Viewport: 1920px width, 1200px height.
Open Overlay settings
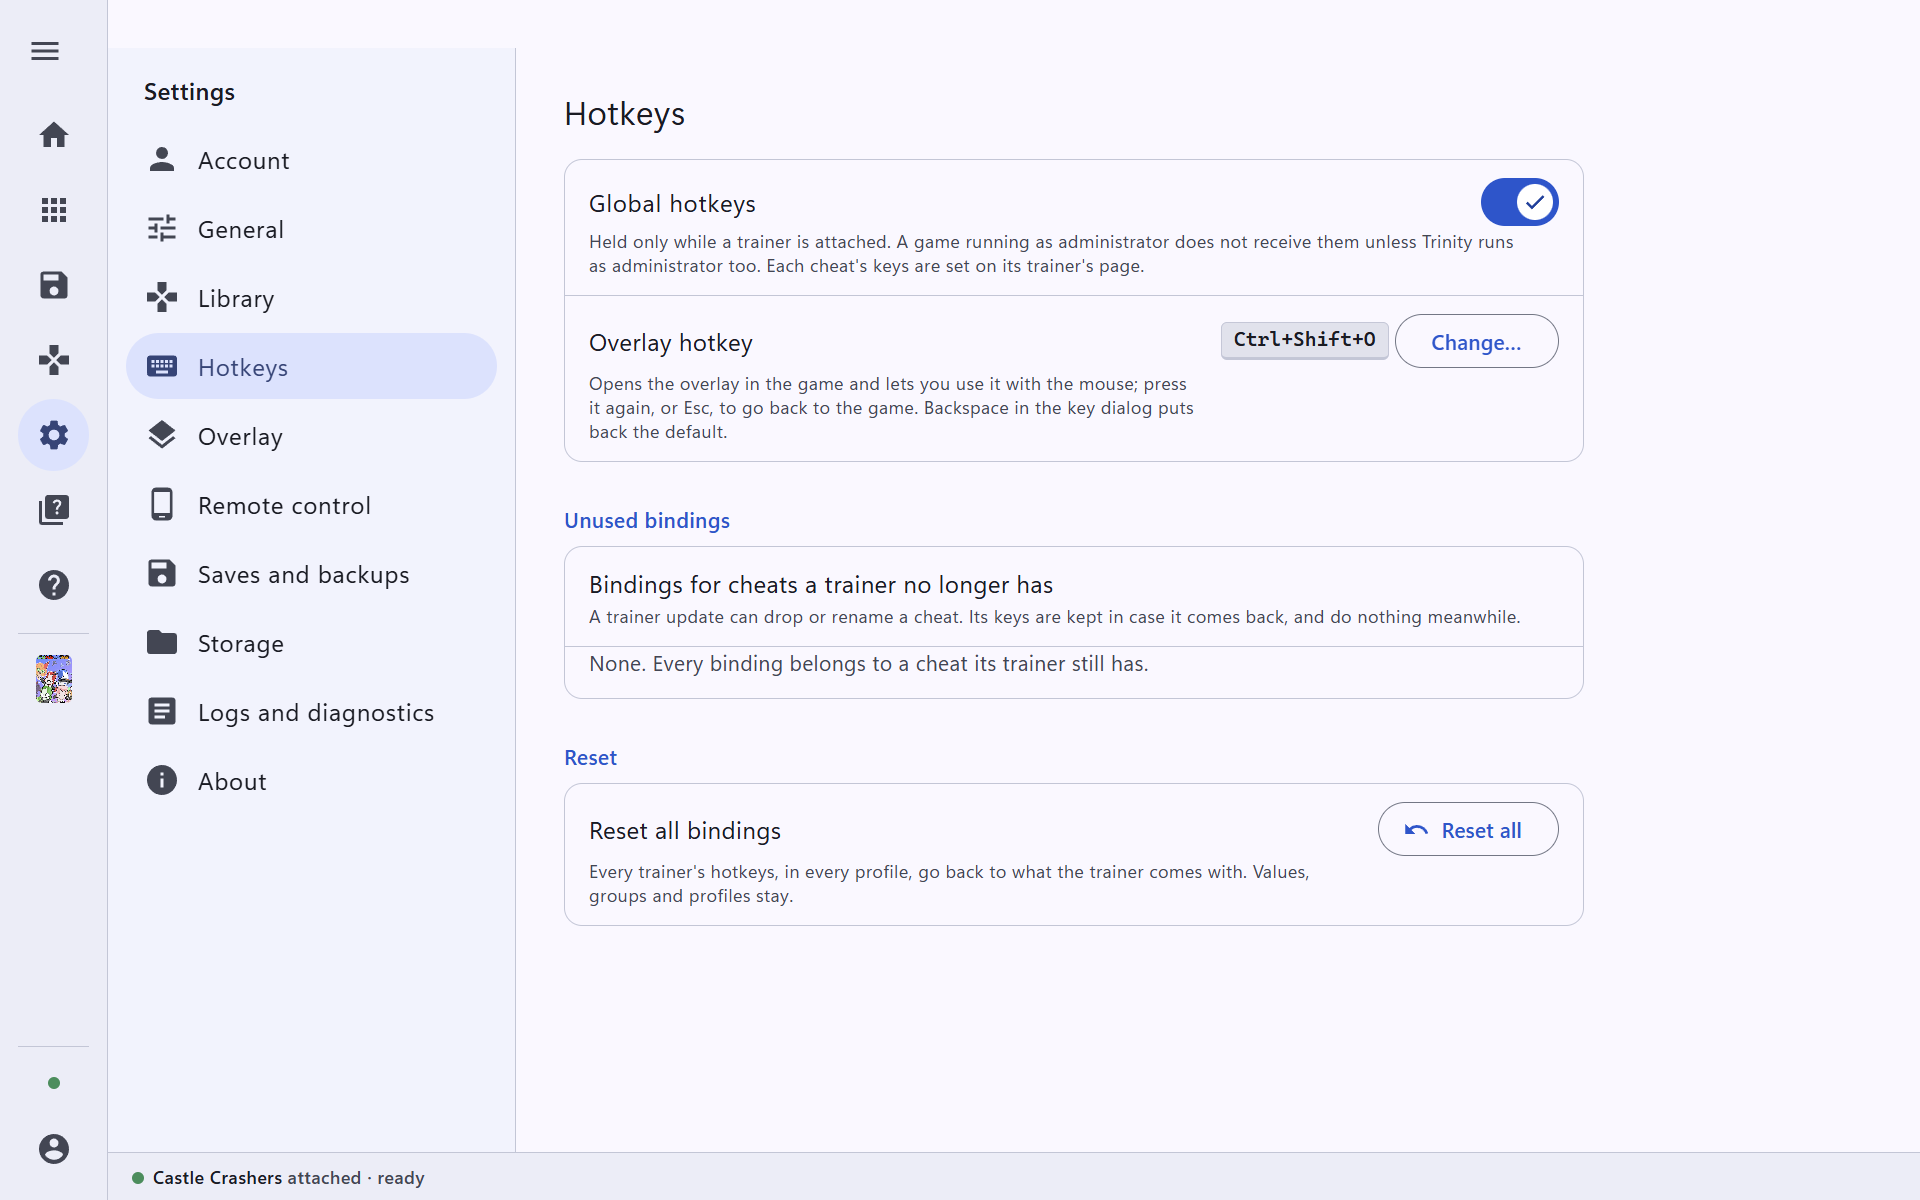click(x=311, y=436)
